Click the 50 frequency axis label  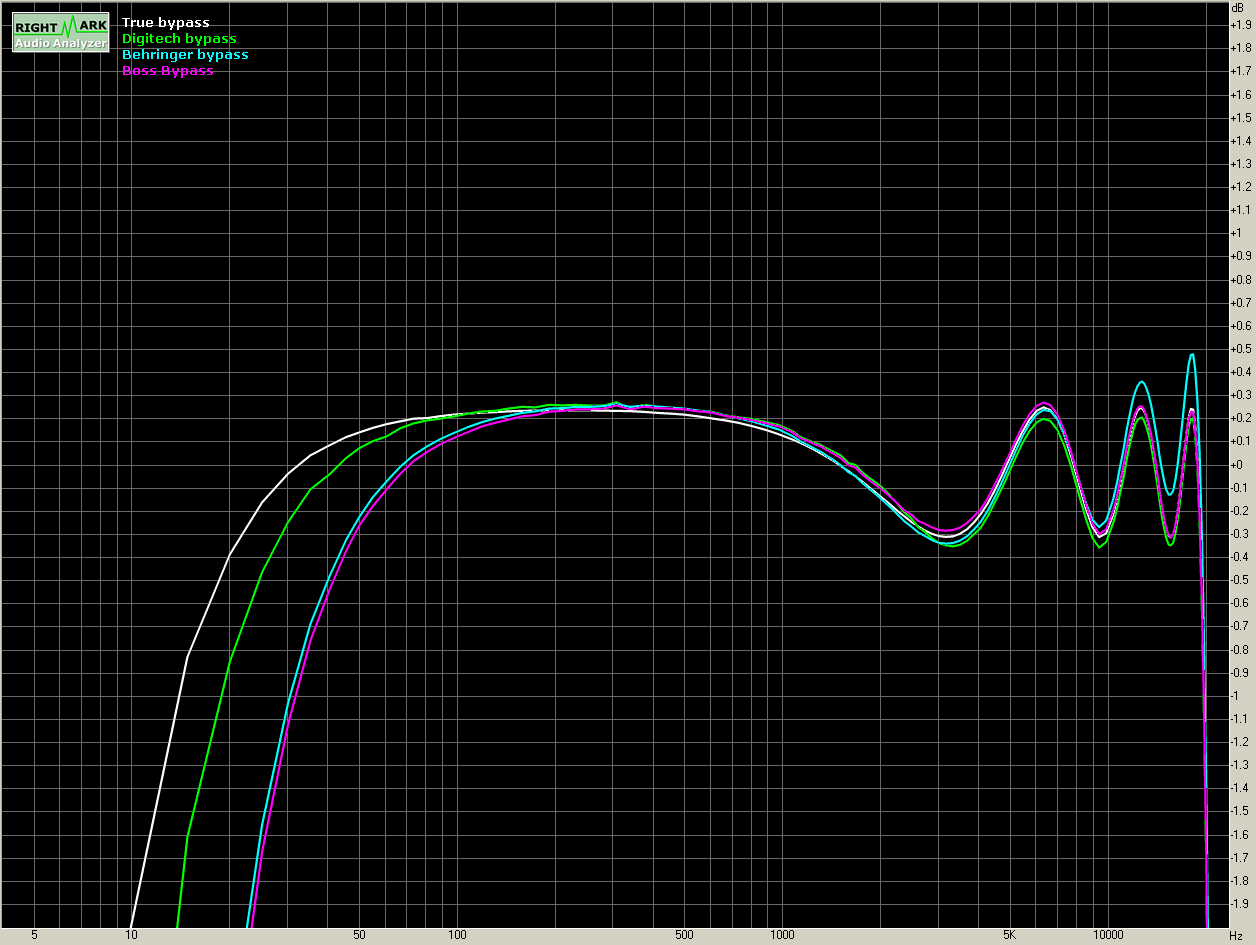tap(358, 935)
